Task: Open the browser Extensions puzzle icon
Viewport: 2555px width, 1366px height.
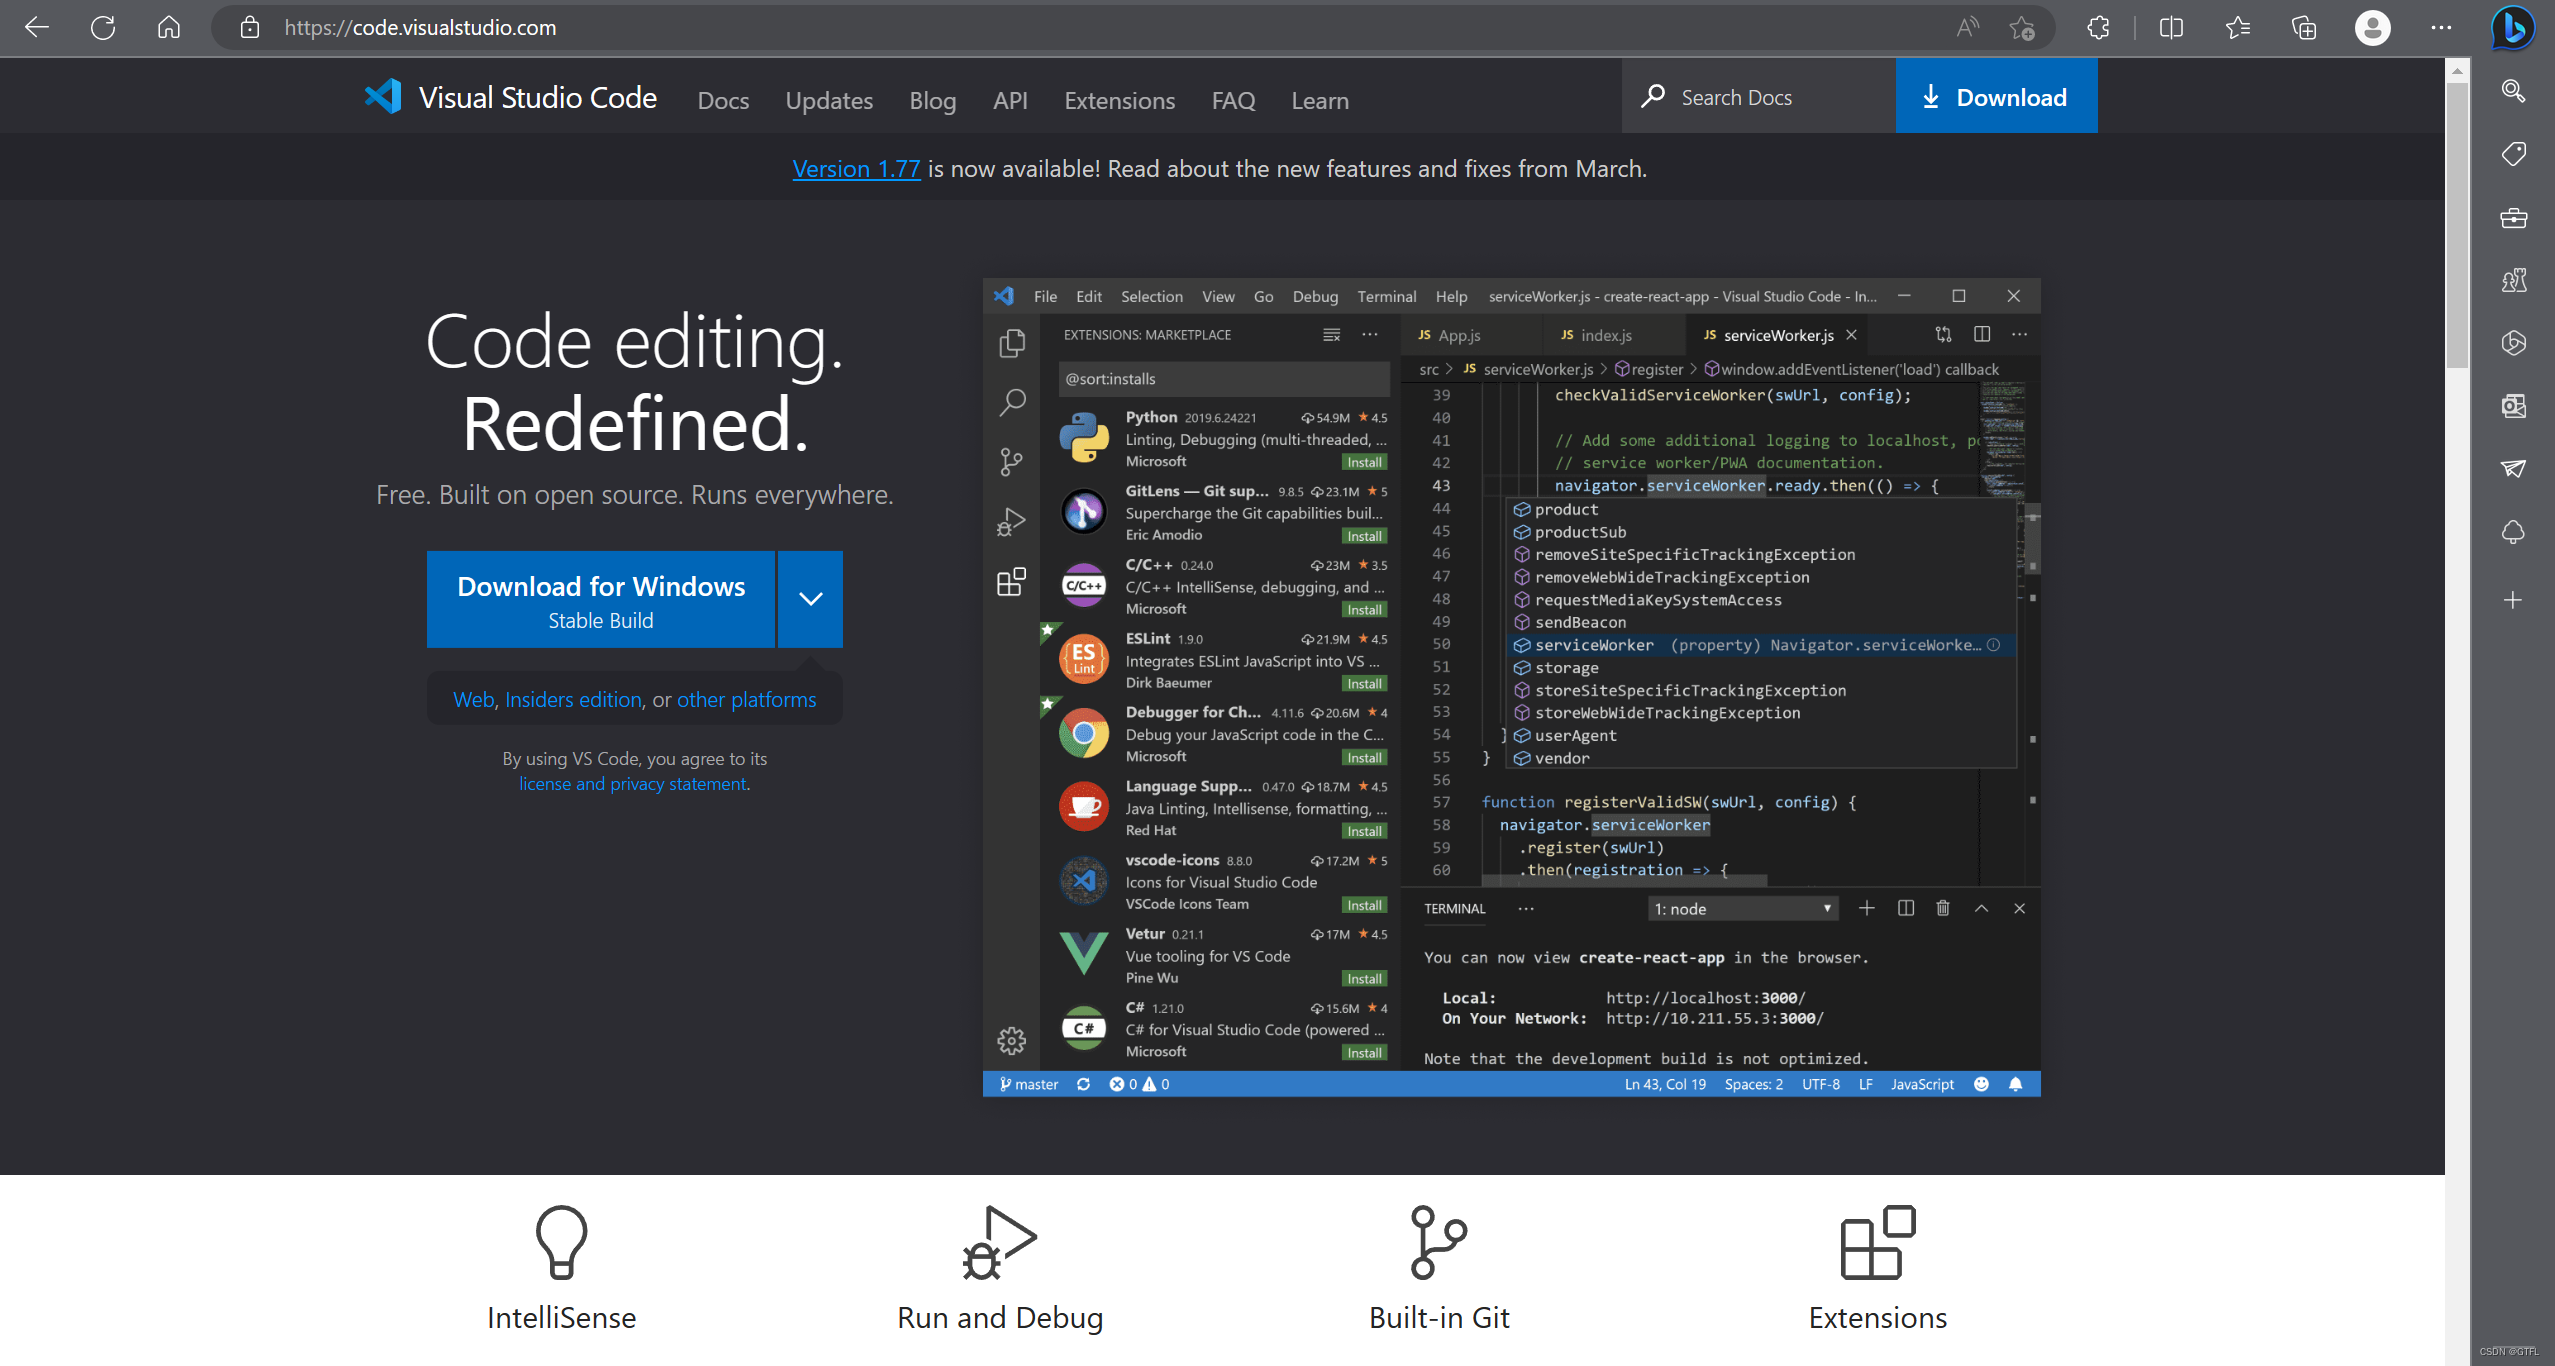Action: pyautogui.click(x=2099, y=28)
